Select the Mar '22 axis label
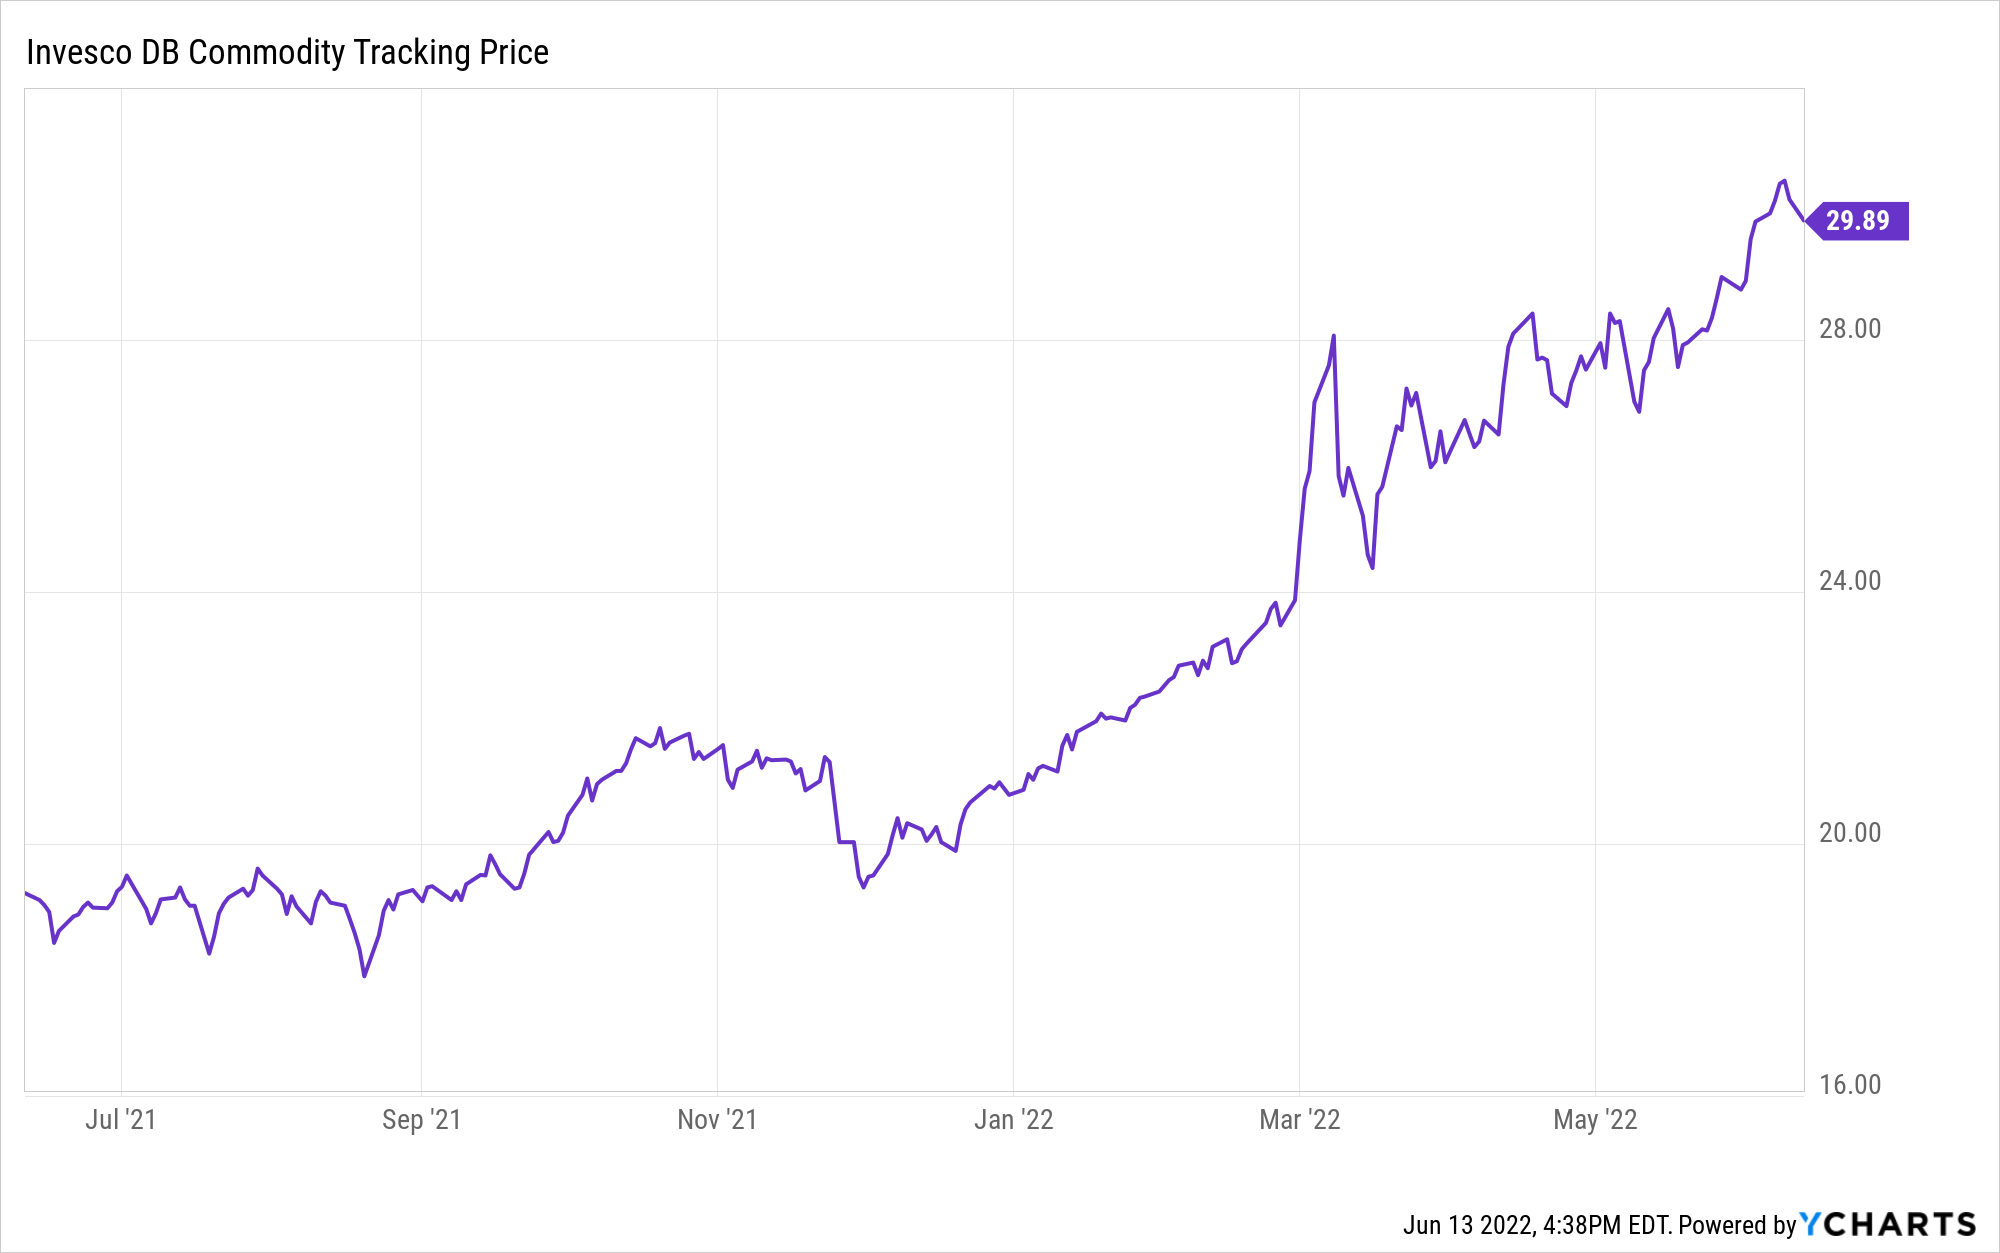 [x=1299, y=1119]
